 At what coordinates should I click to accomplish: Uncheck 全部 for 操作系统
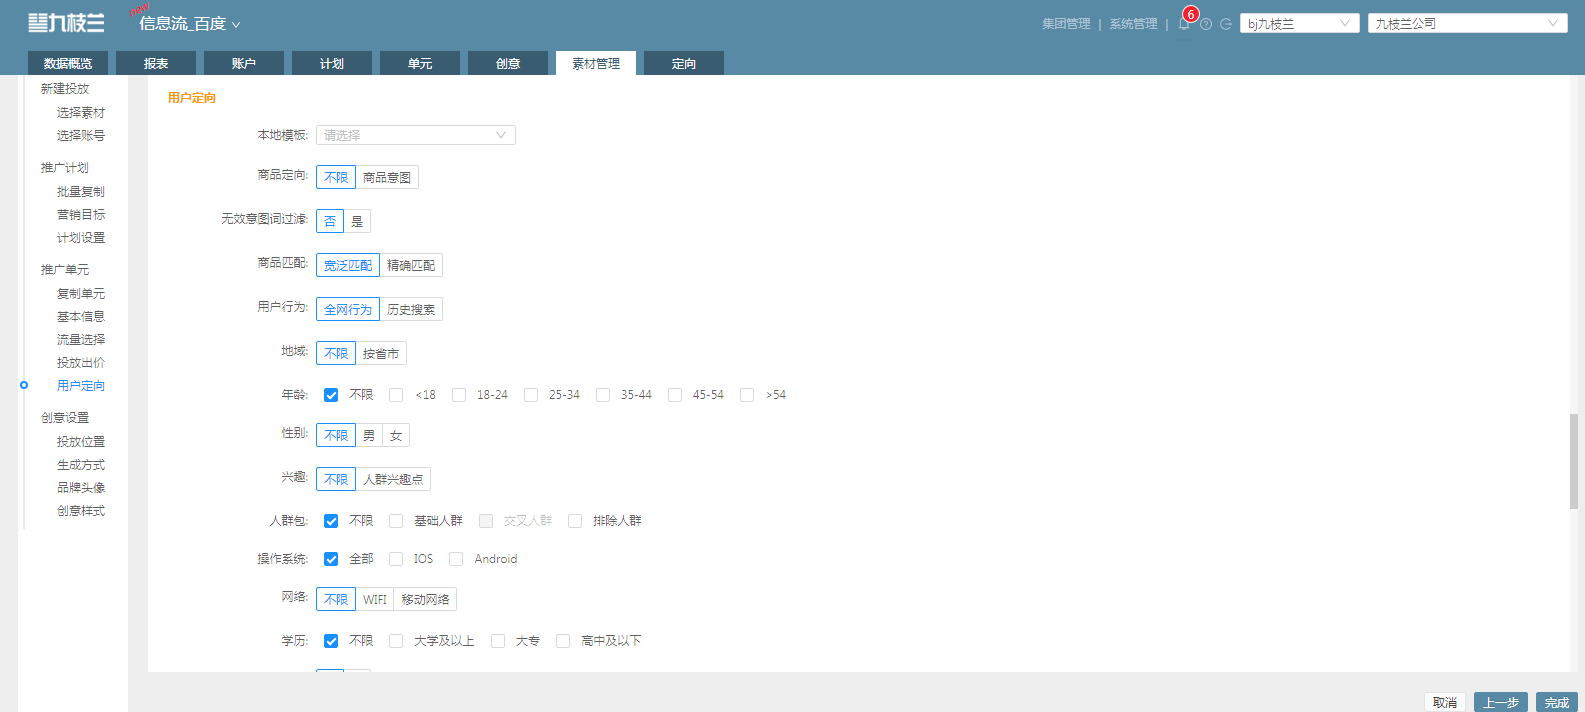coord(331,559)
